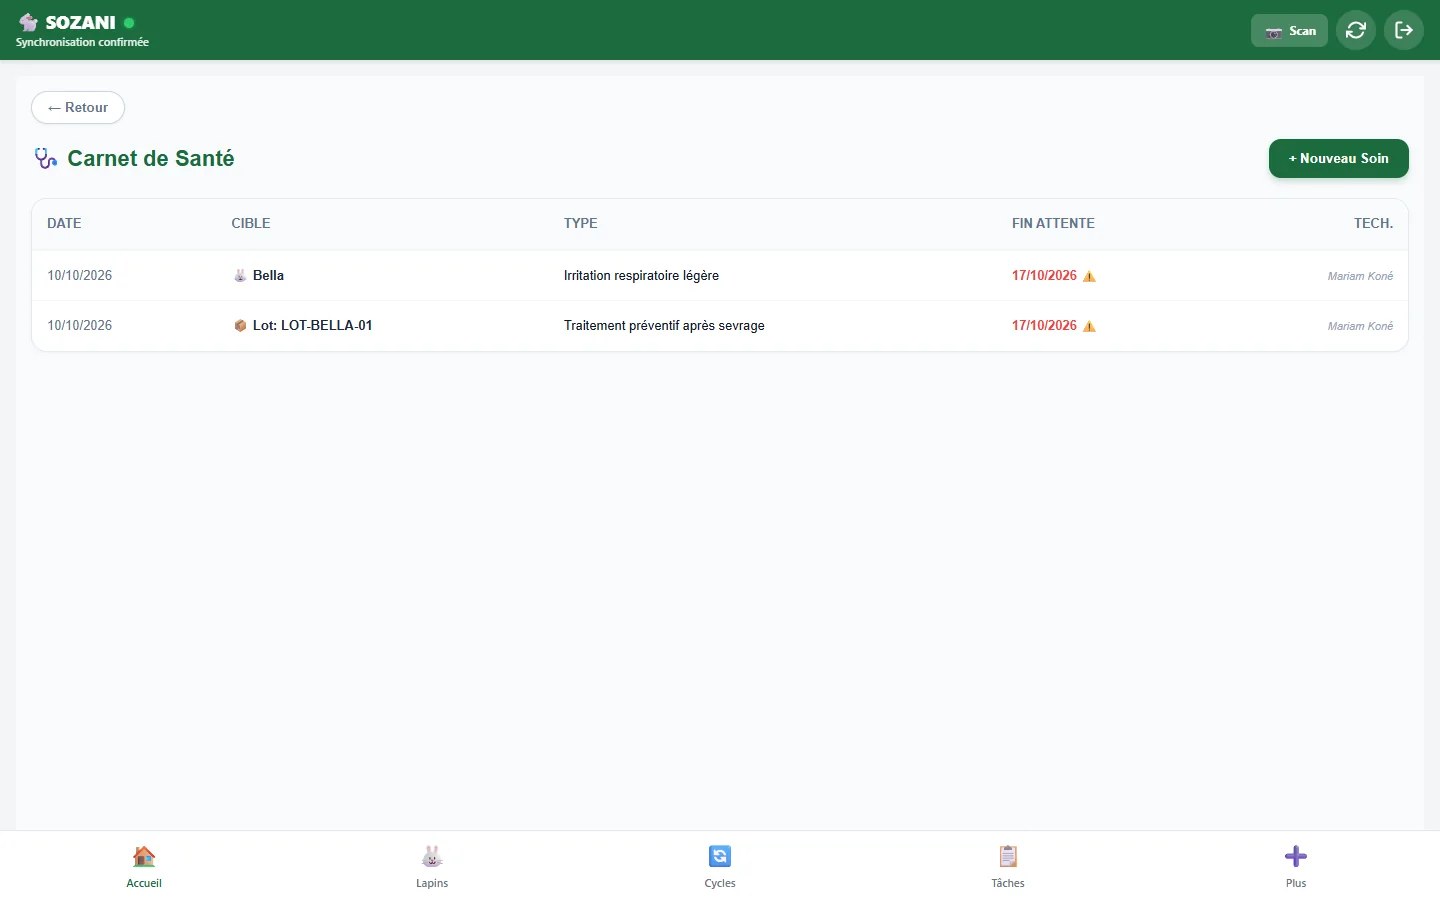The image size is (1440, 900).
Task: Open the Tâches tab
Action: 1008,866
